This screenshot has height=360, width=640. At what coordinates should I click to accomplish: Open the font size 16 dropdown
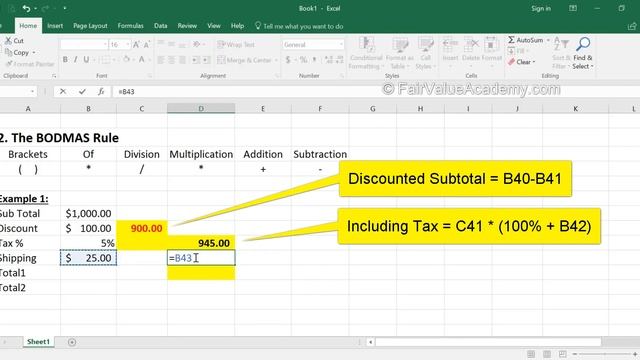[x=128, y=44]
